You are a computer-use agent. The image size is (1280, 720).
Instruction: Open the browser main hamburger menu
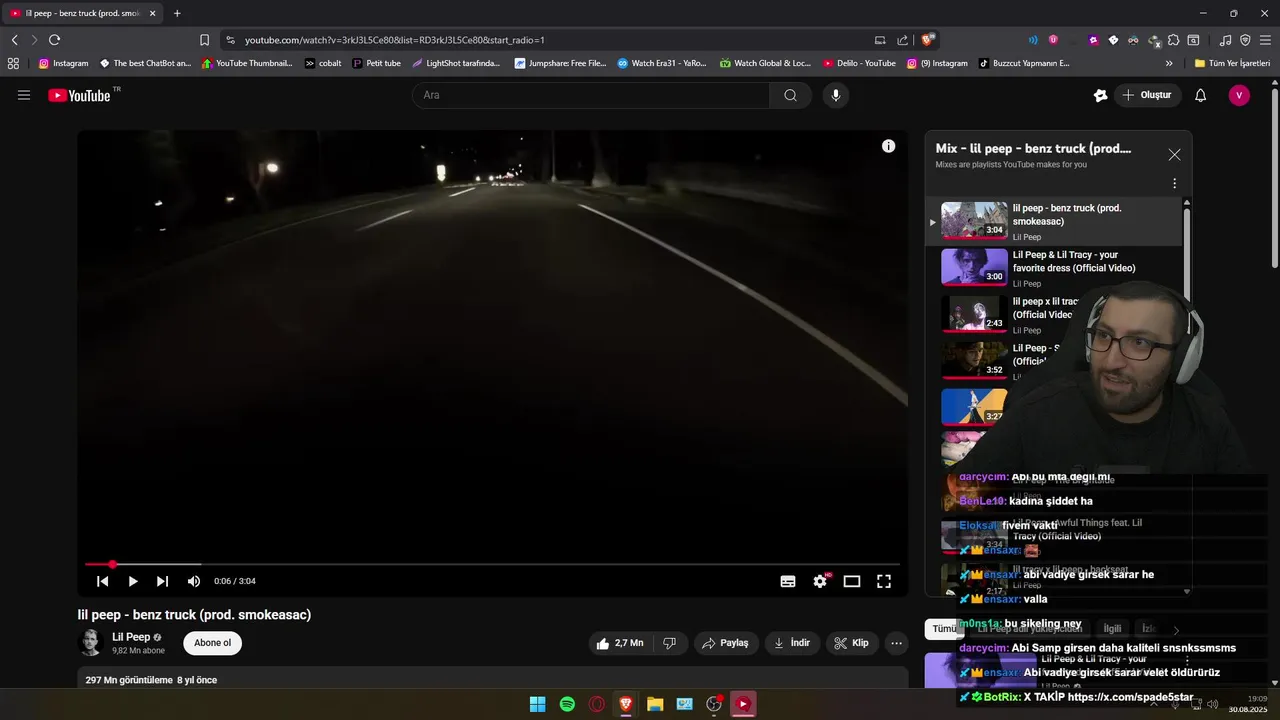(x=1265, y=40)
